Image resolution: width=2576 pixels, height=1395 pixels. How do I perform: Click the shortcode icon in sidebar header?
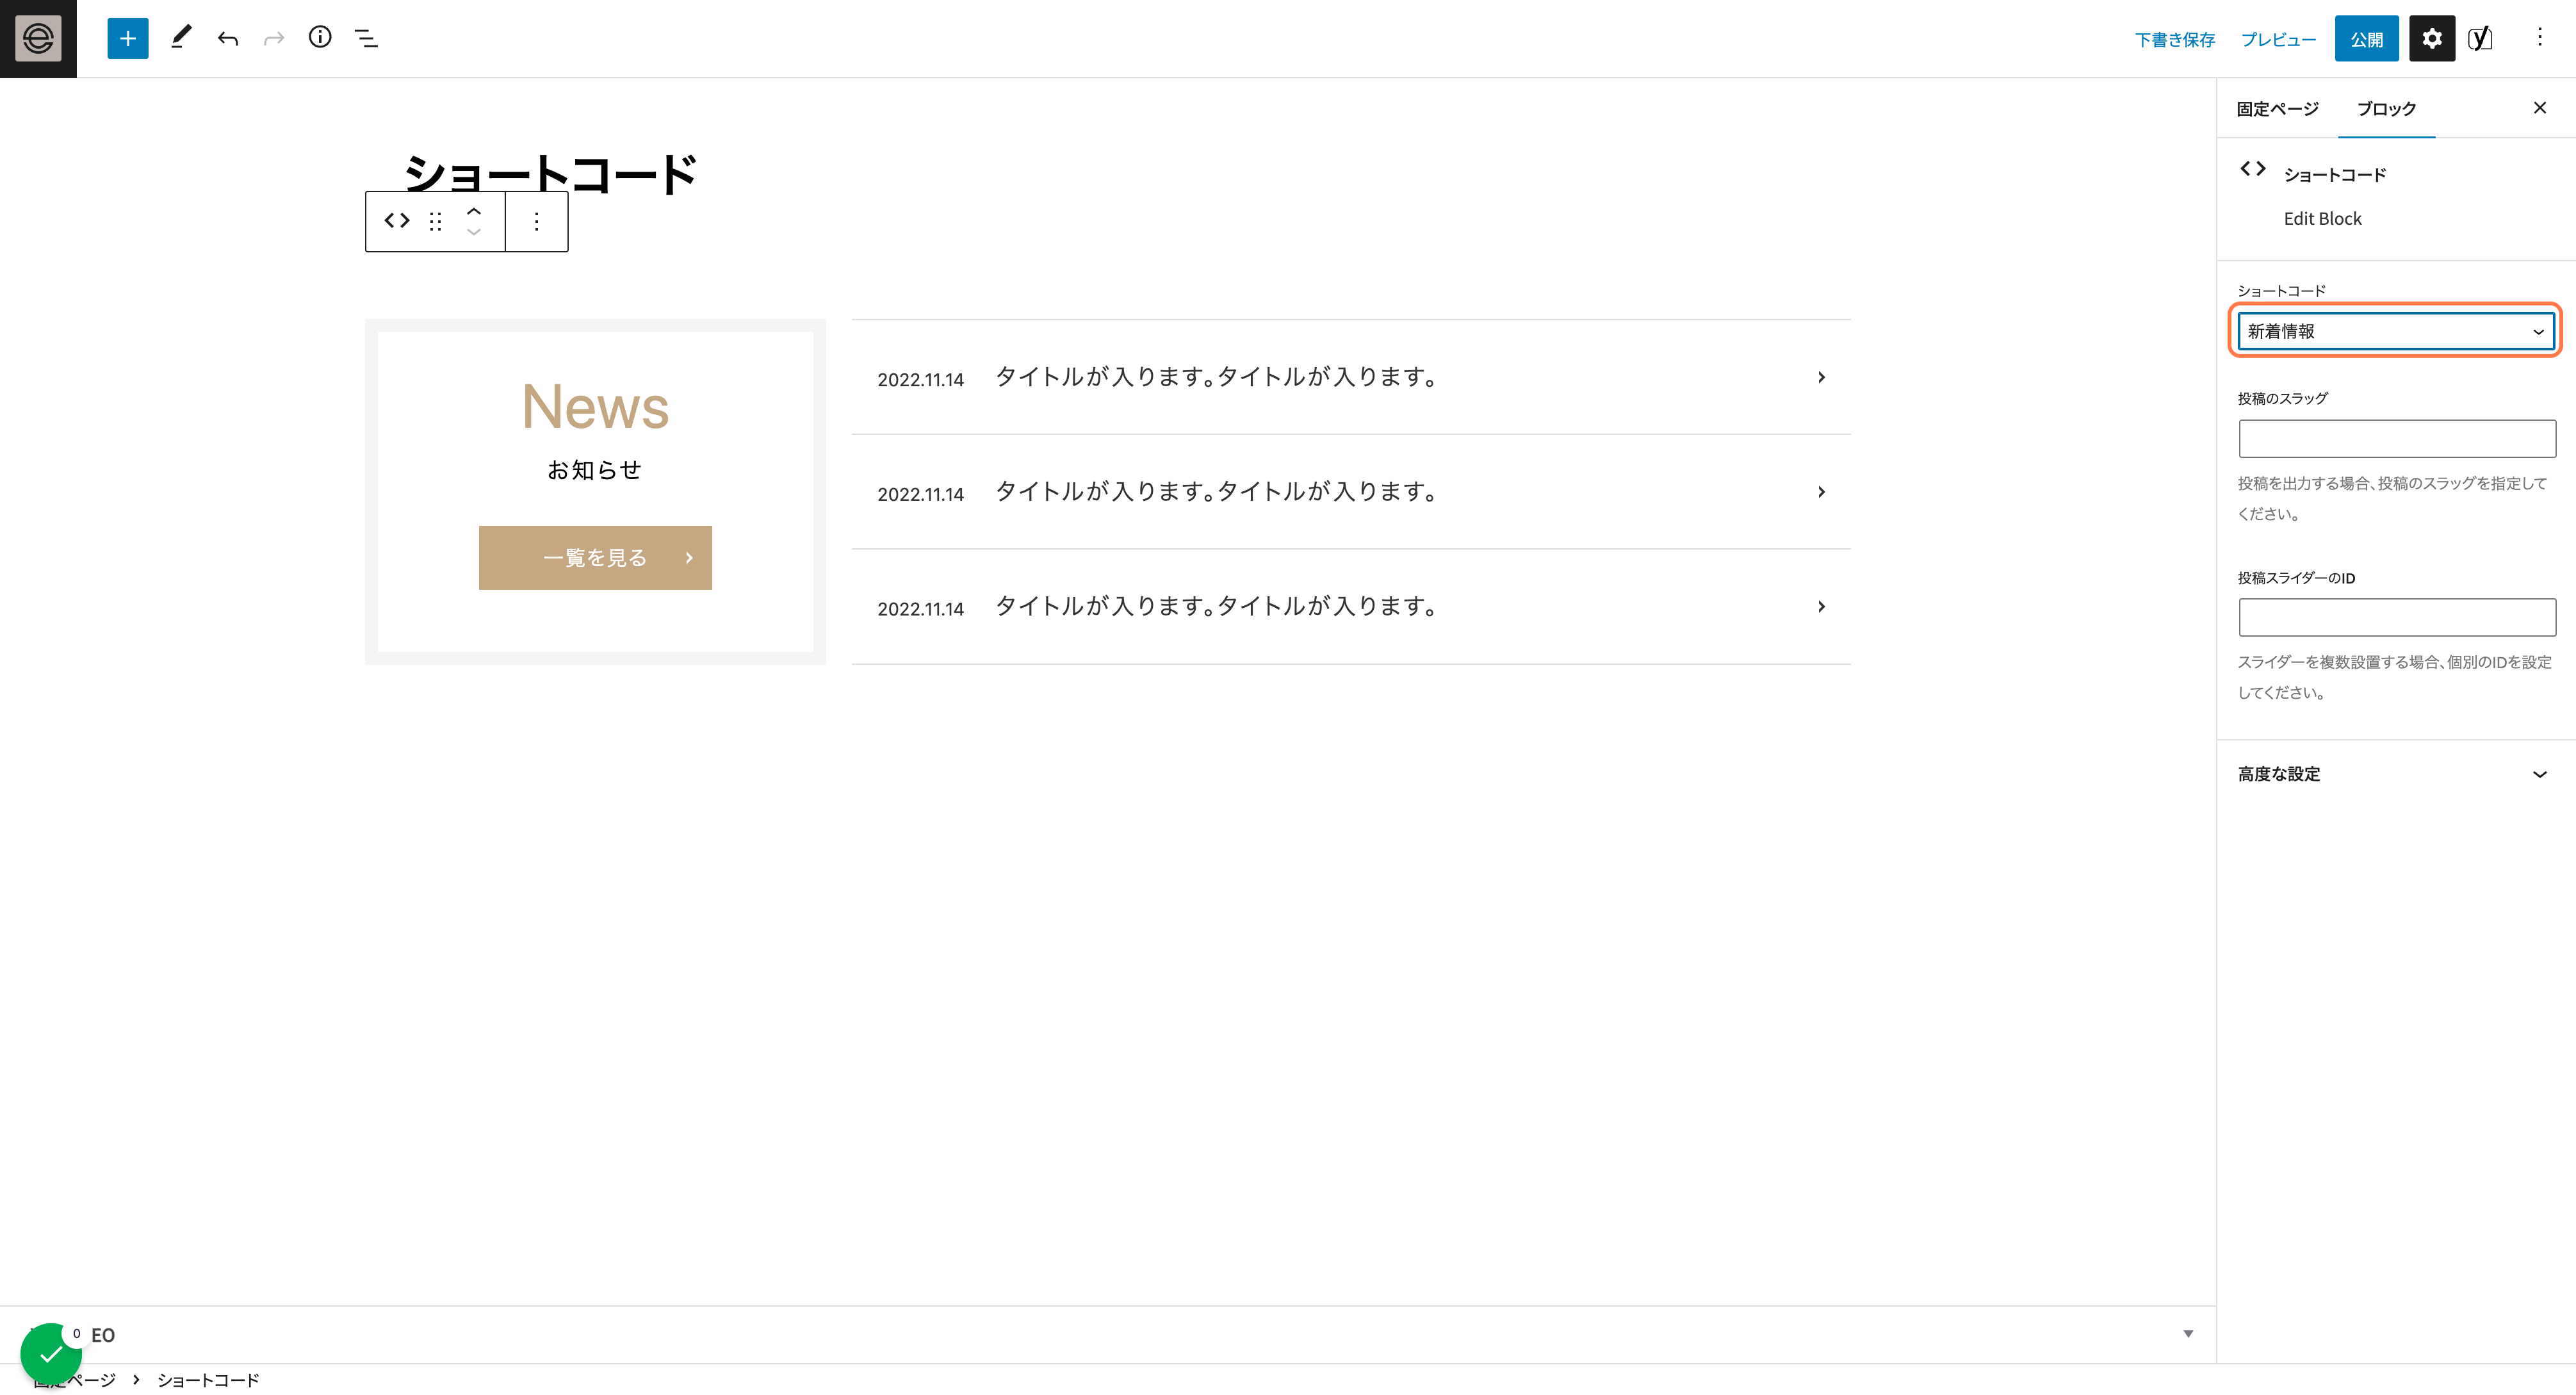pos(2253,168)
